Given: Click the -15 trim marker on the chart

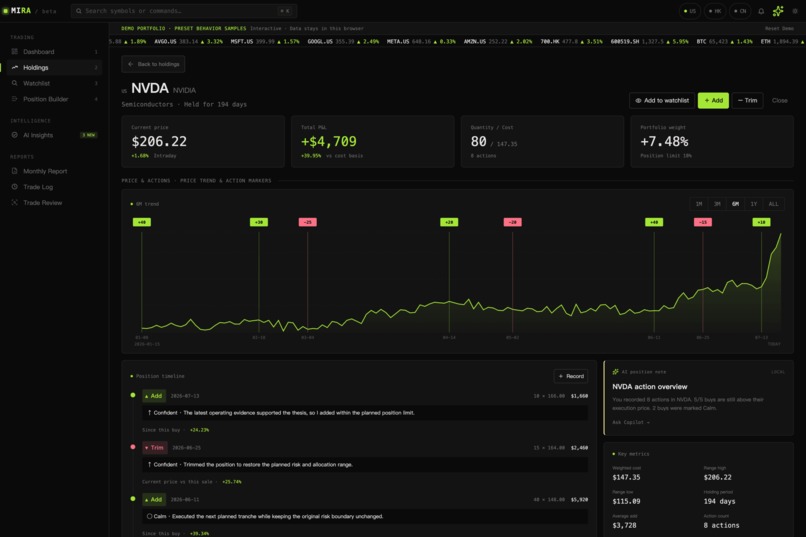Looking at the screenshot, I should tap(703, 222).
